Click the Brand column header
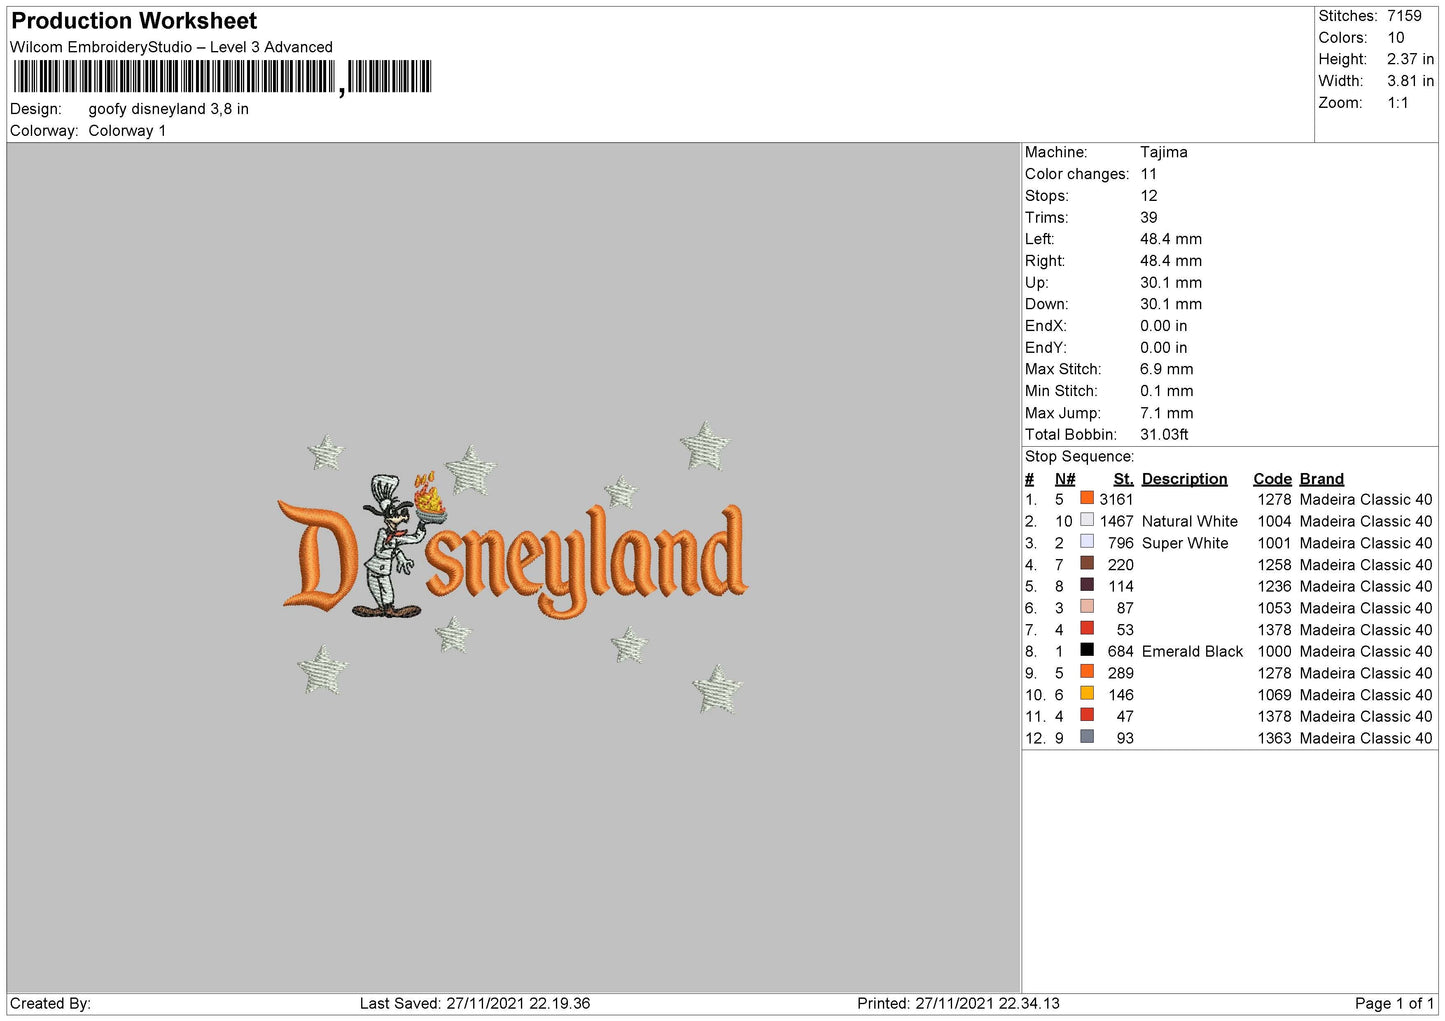This screenshot has height=1021, width=1445. [x=1321, y=479]
